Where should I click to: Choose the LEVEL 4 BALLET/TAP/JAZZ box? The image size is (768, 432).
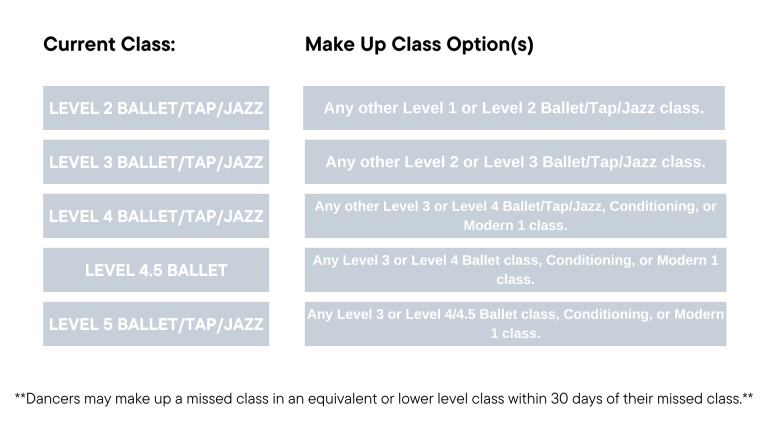(x=156, y=216)
